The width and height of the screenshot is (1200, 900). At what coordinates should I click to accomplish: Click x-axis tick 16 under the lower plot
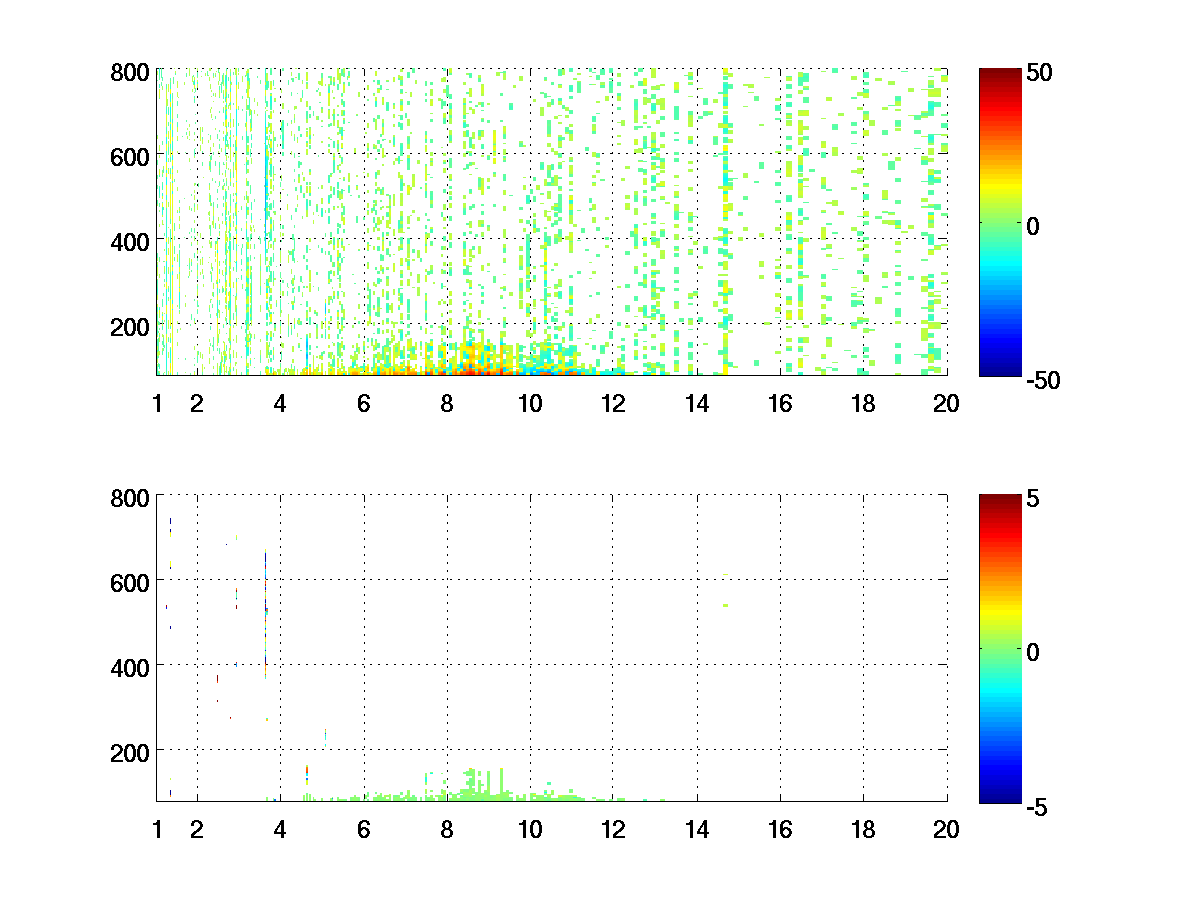click(x=780, y=829)
